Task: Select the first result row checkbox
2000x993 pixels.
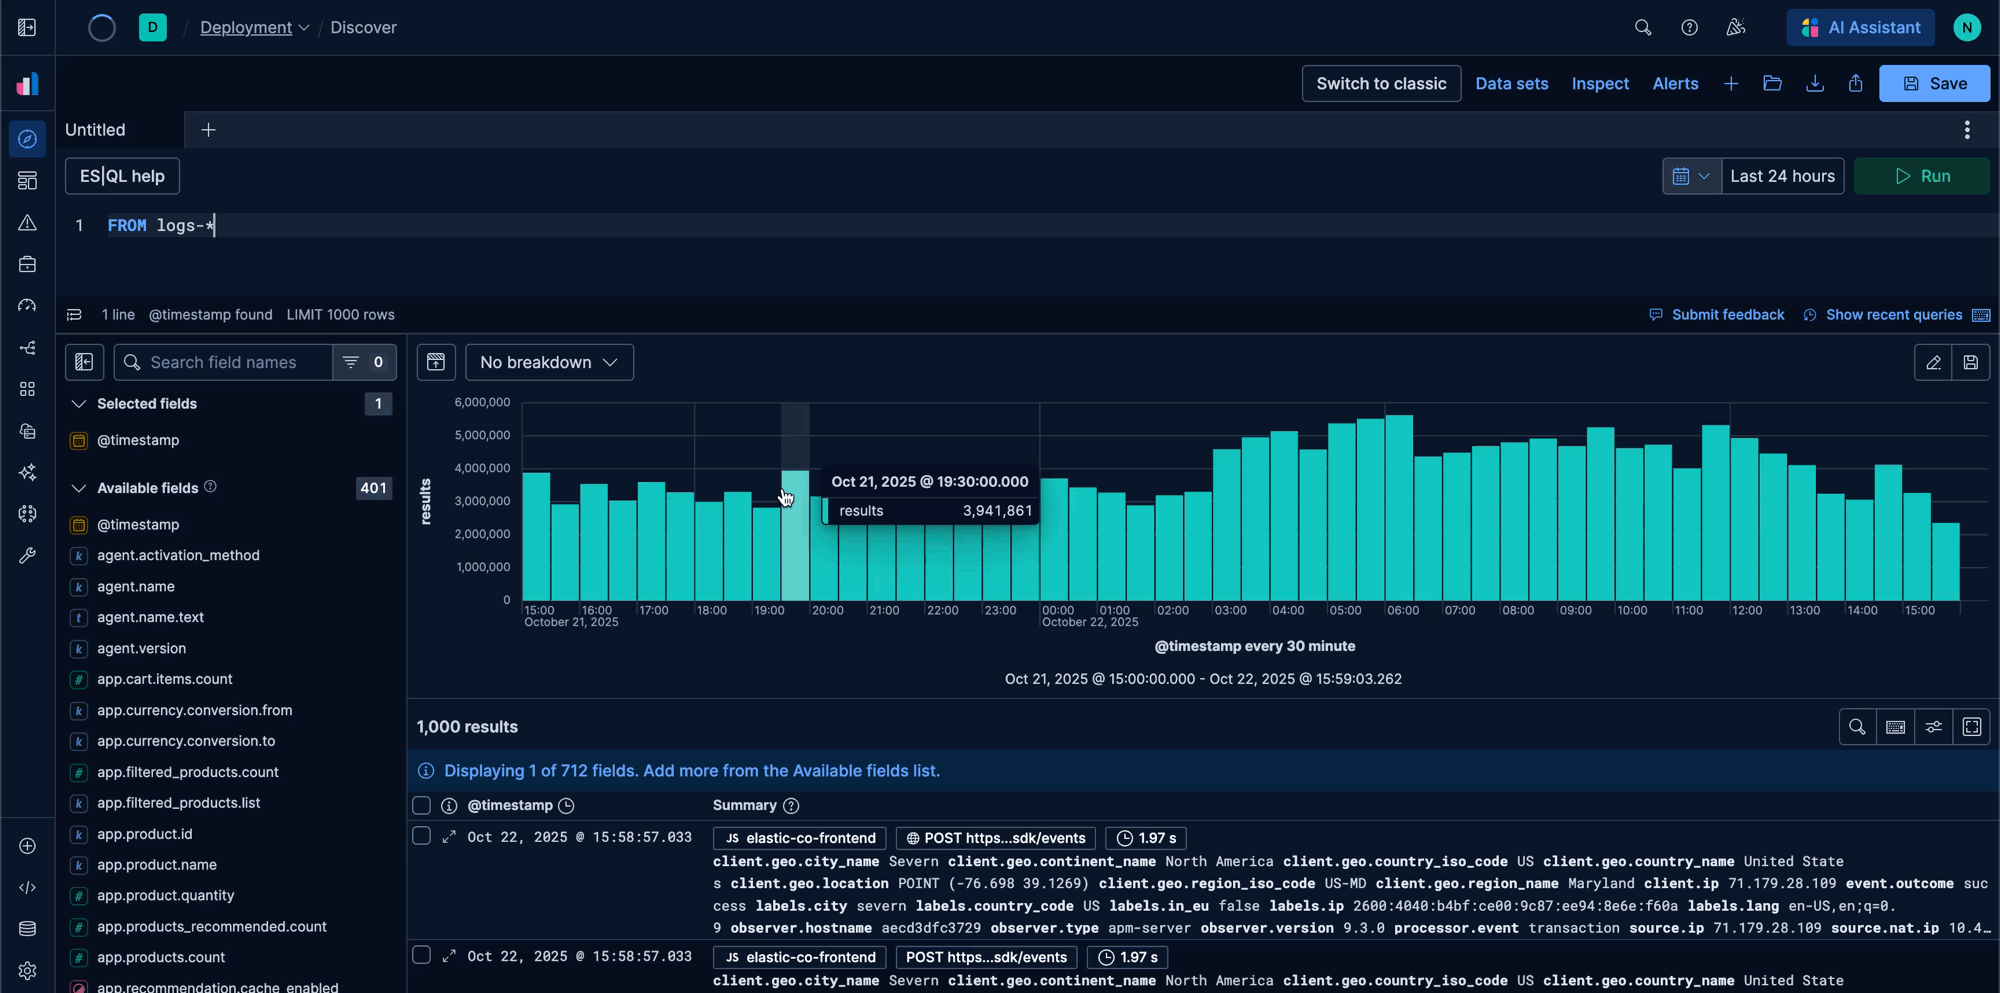Action: [x=422, y=836]
